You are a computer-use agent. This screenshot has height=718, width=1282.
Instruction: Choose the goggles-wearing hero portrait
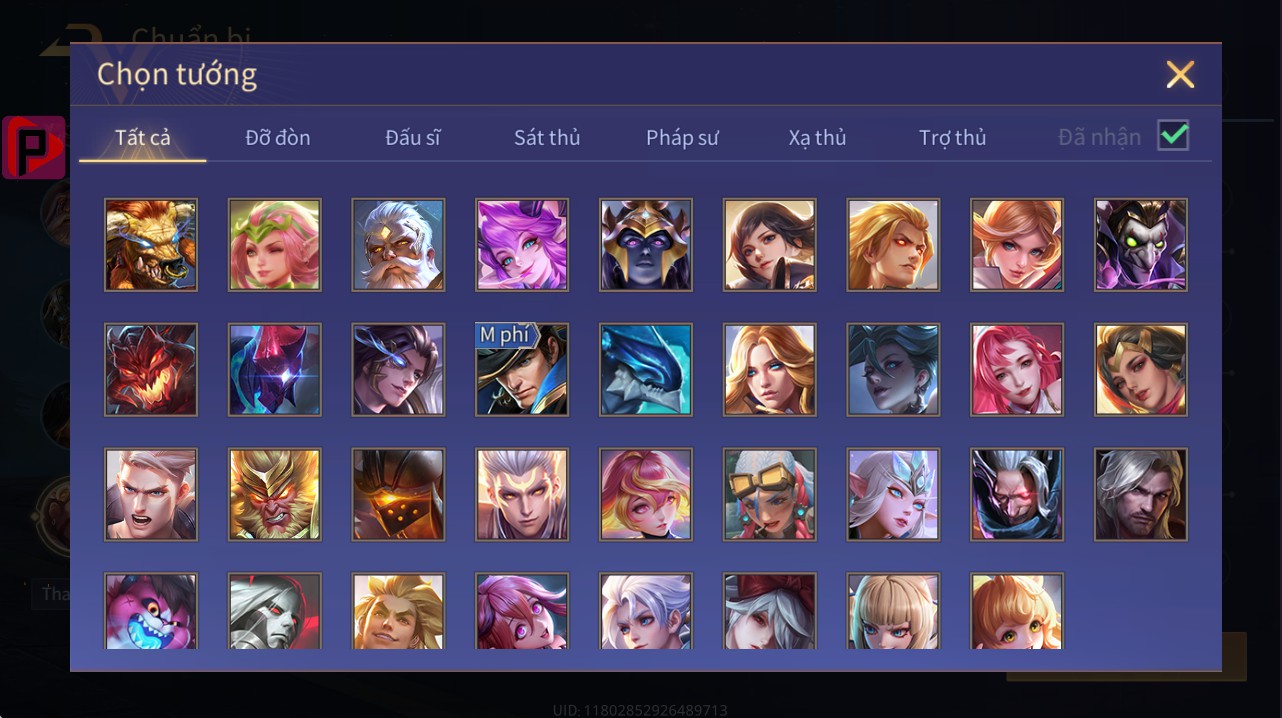[x=770, y=495]
